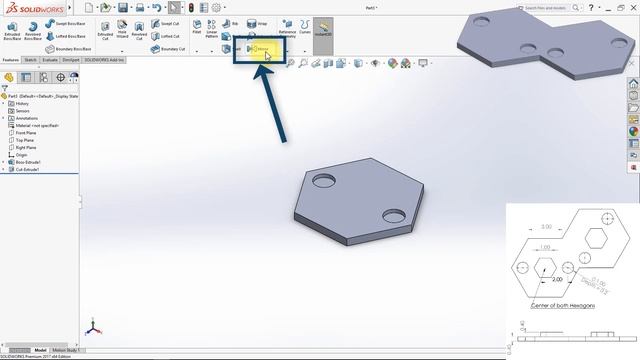Open Reference Geometry tools
Screen dimensions: 640x360
[287, 29]
